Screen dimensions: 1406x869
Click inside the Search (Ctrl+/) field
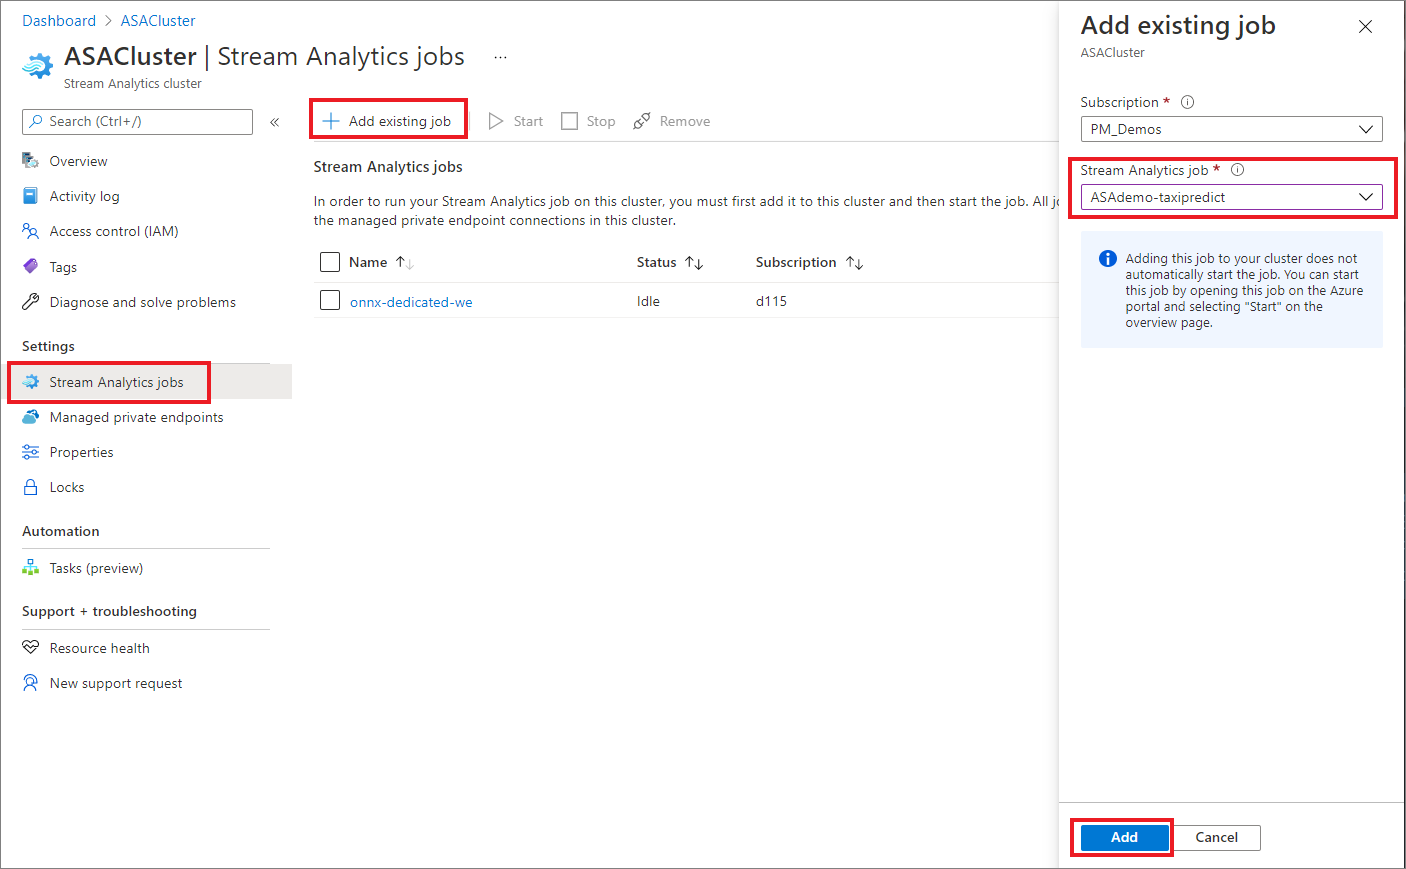pos(137,121)
